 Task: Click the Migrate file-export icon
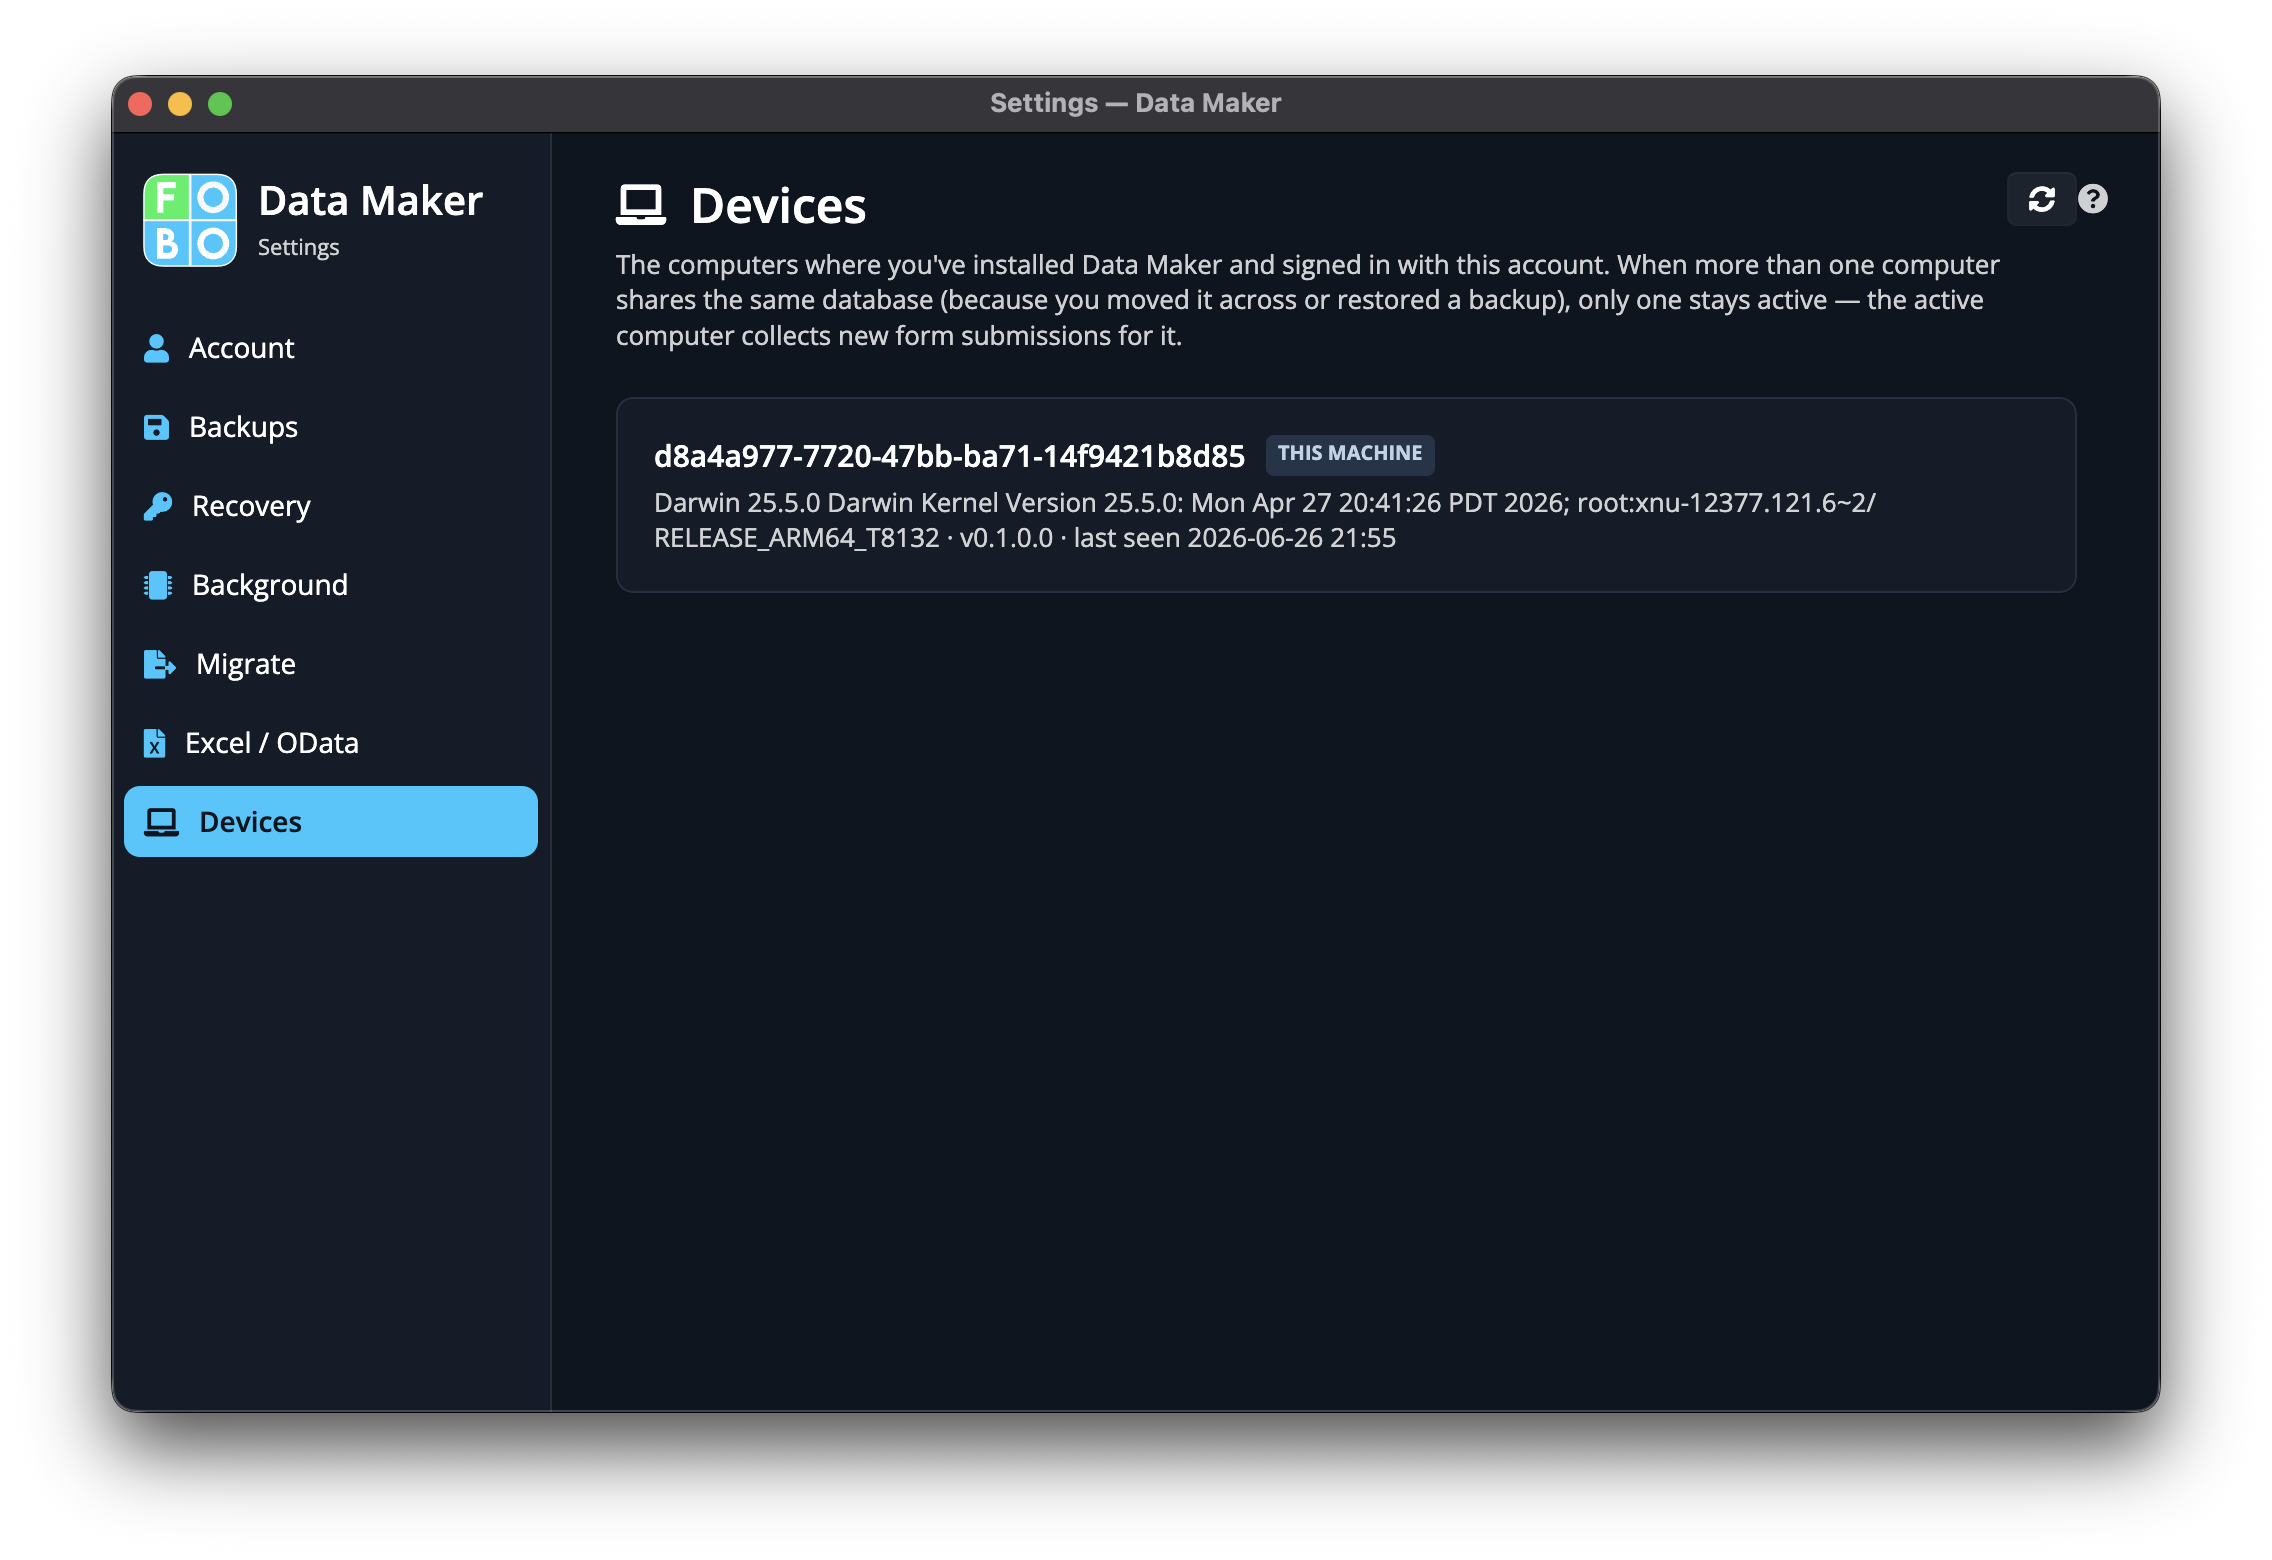pos(159,664)
